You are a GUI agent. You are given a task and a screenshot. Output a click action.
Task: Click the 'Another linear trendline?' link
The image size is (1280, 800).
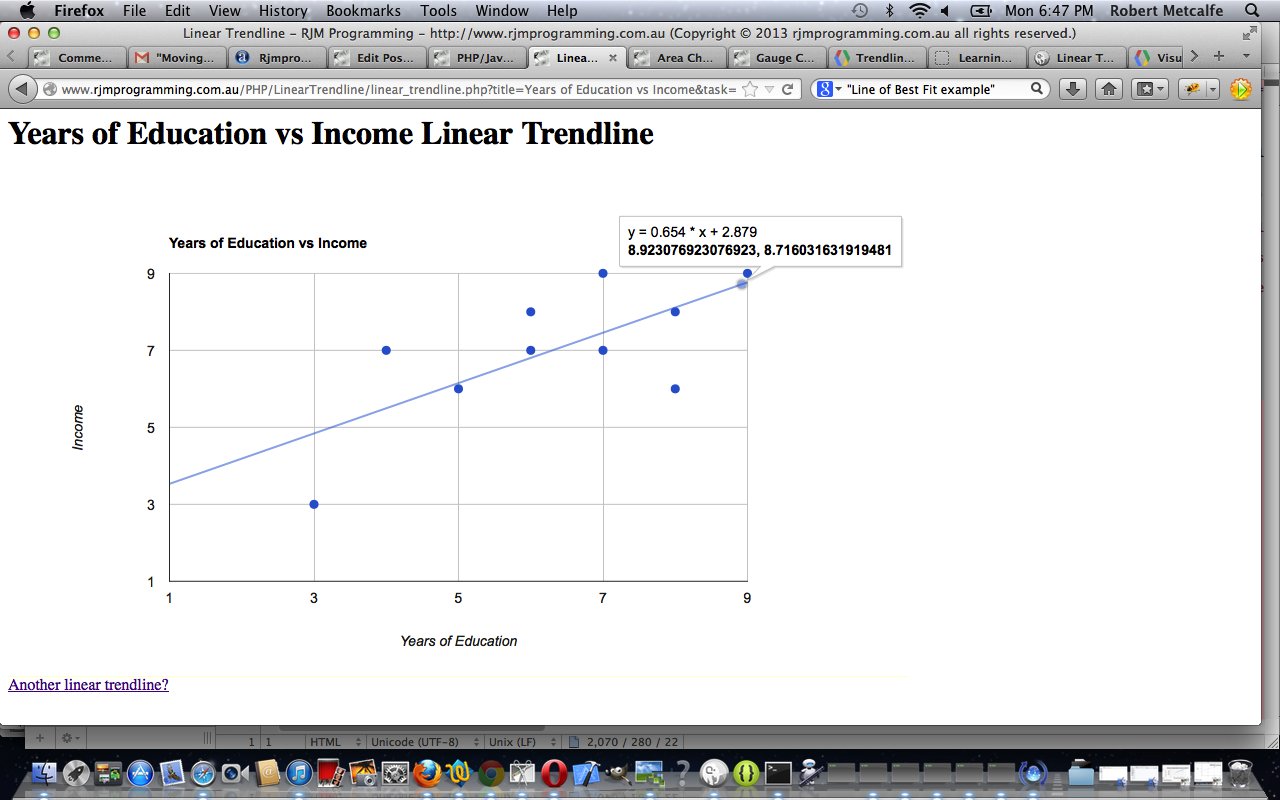[x=88, y=685]
